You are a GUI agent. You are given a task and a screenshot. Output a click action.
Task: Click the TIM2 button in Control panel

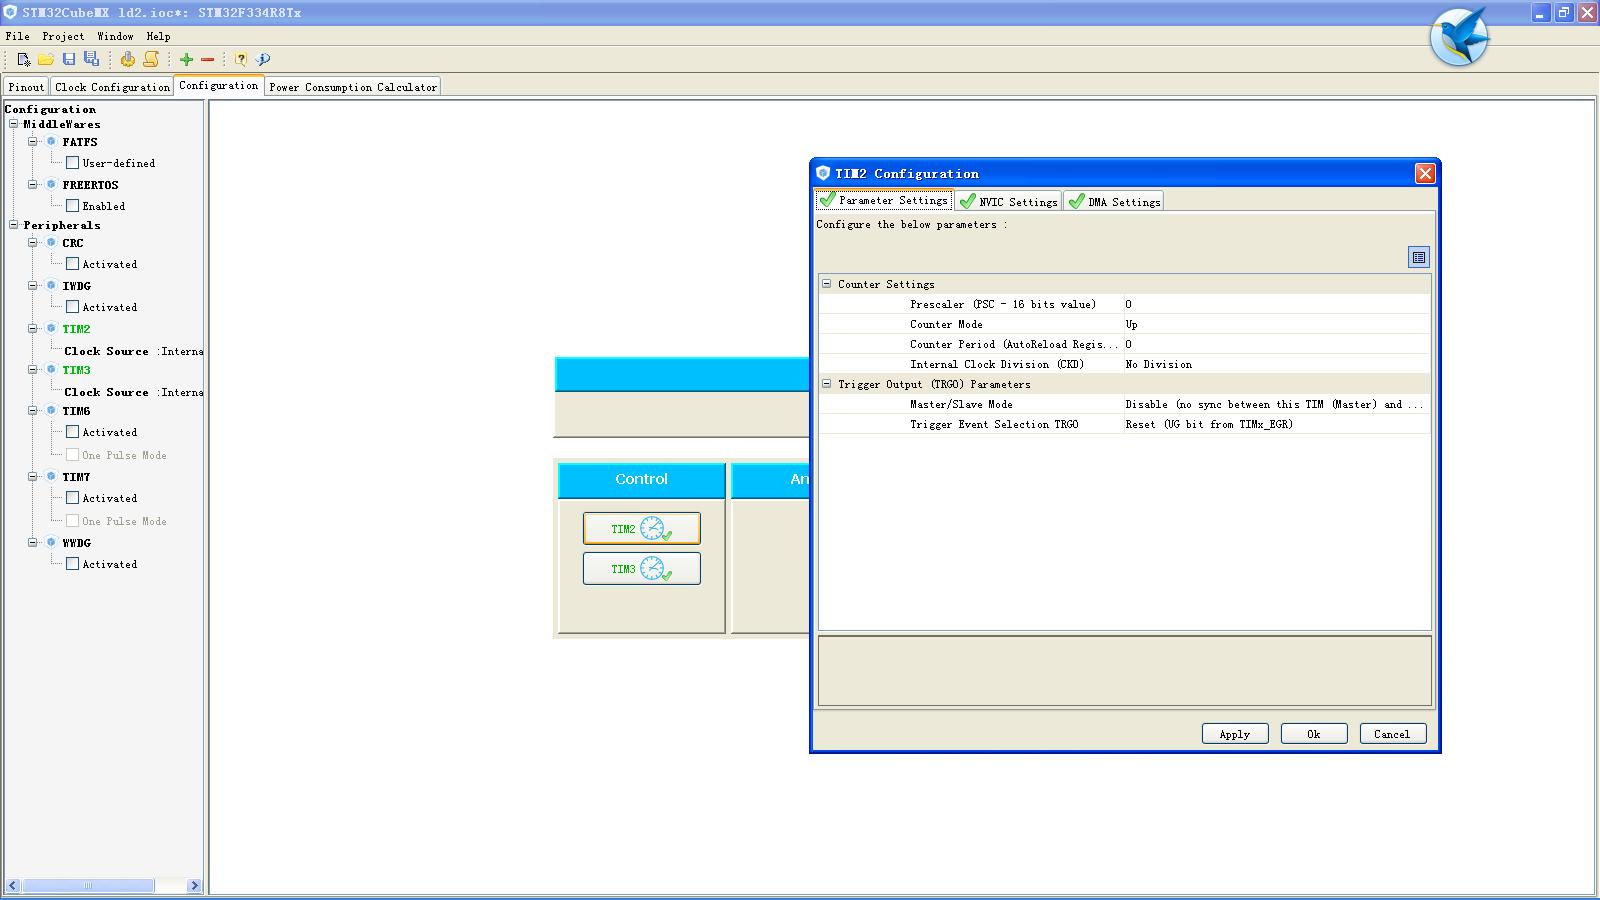pos(642,529)
